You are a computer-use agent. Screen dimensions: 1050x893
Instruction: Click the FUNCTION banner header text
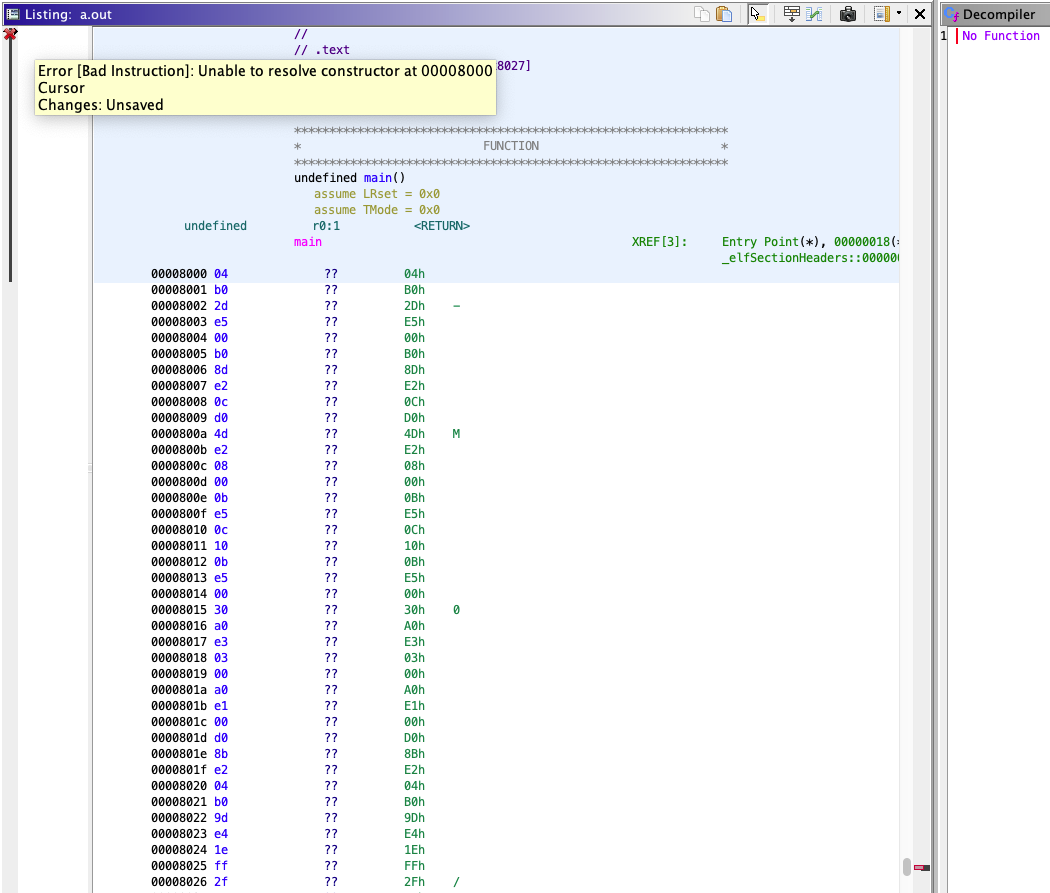pyautogui.click(x=511, y=146)
